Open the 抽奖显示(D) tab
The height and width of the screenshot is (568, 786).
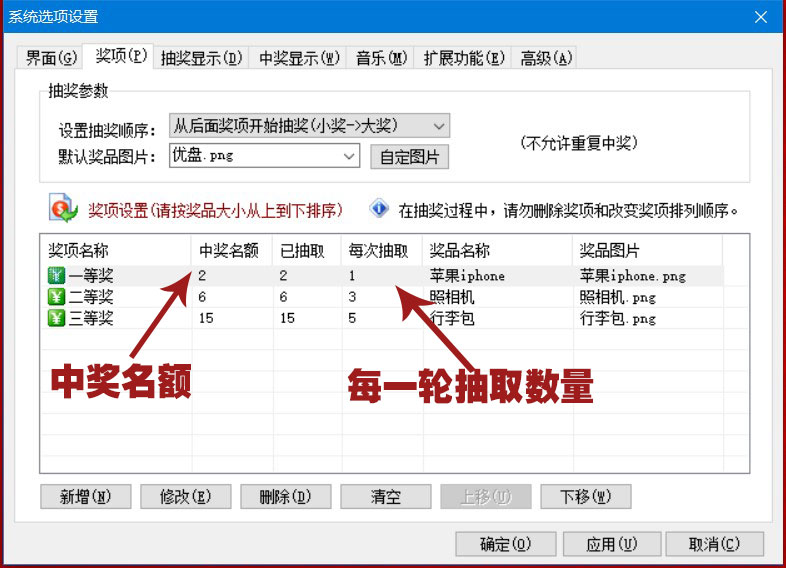point(202,58)
